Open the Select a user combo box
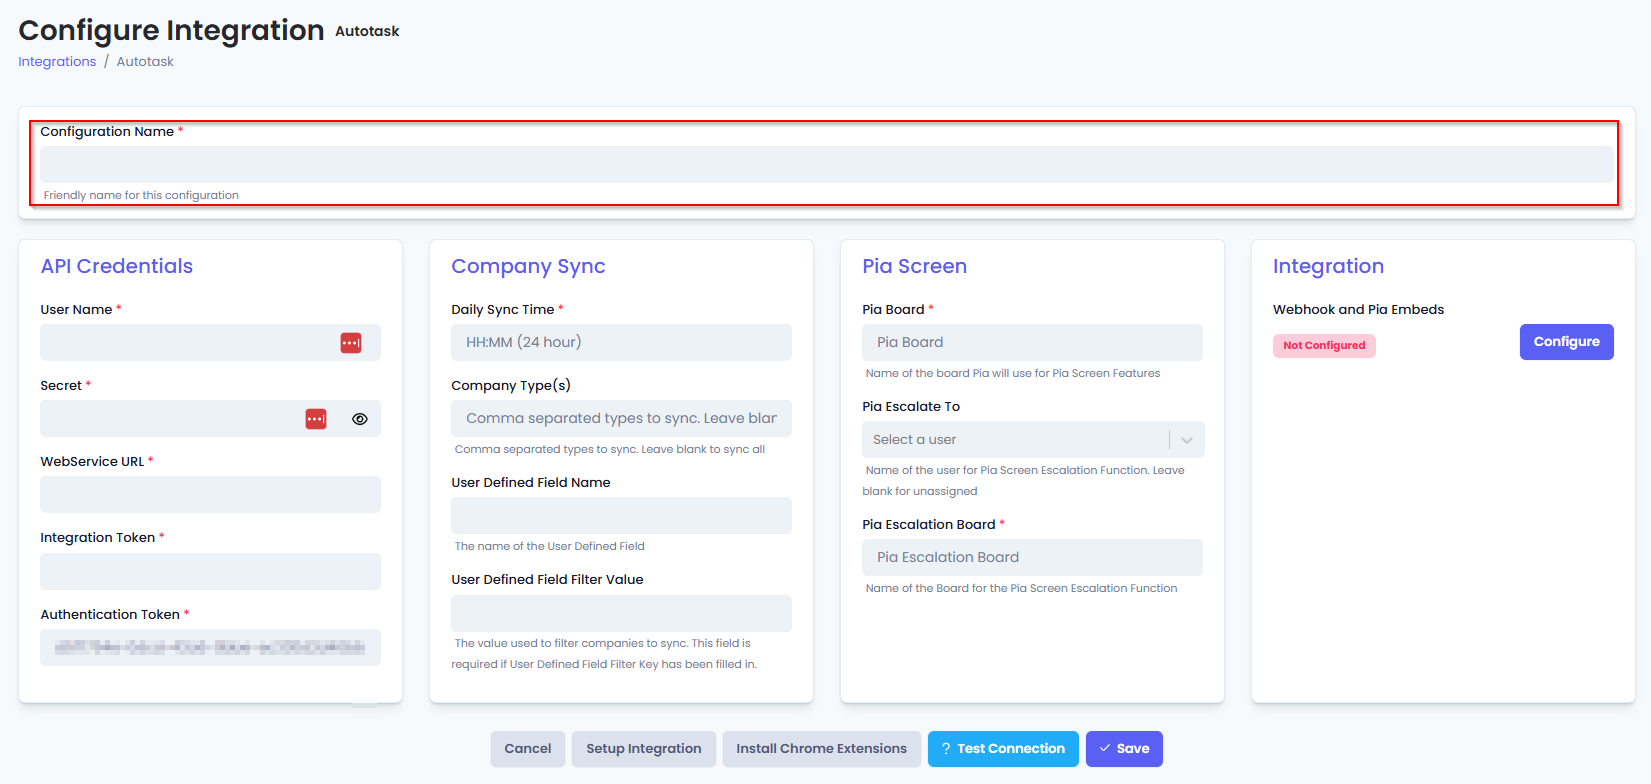The image size is (1651, 784). click(x=1033, y=440)
